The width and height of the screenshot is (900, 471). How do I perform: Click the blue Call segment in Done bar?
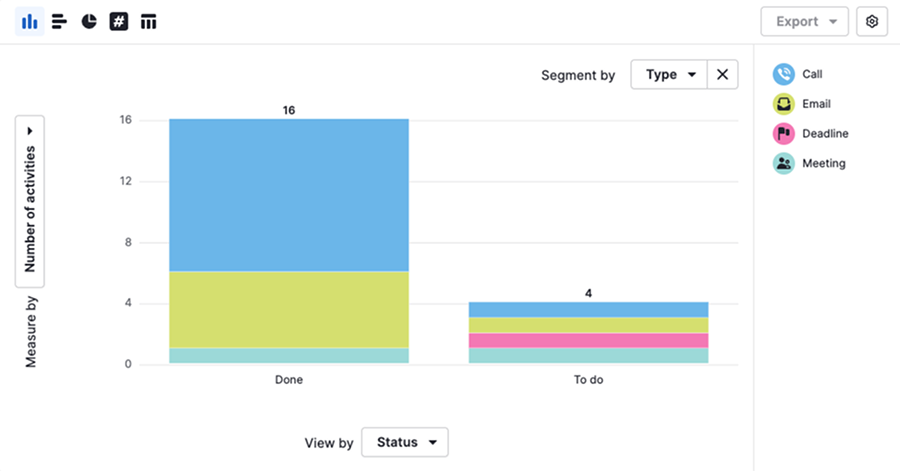point(289,195)
